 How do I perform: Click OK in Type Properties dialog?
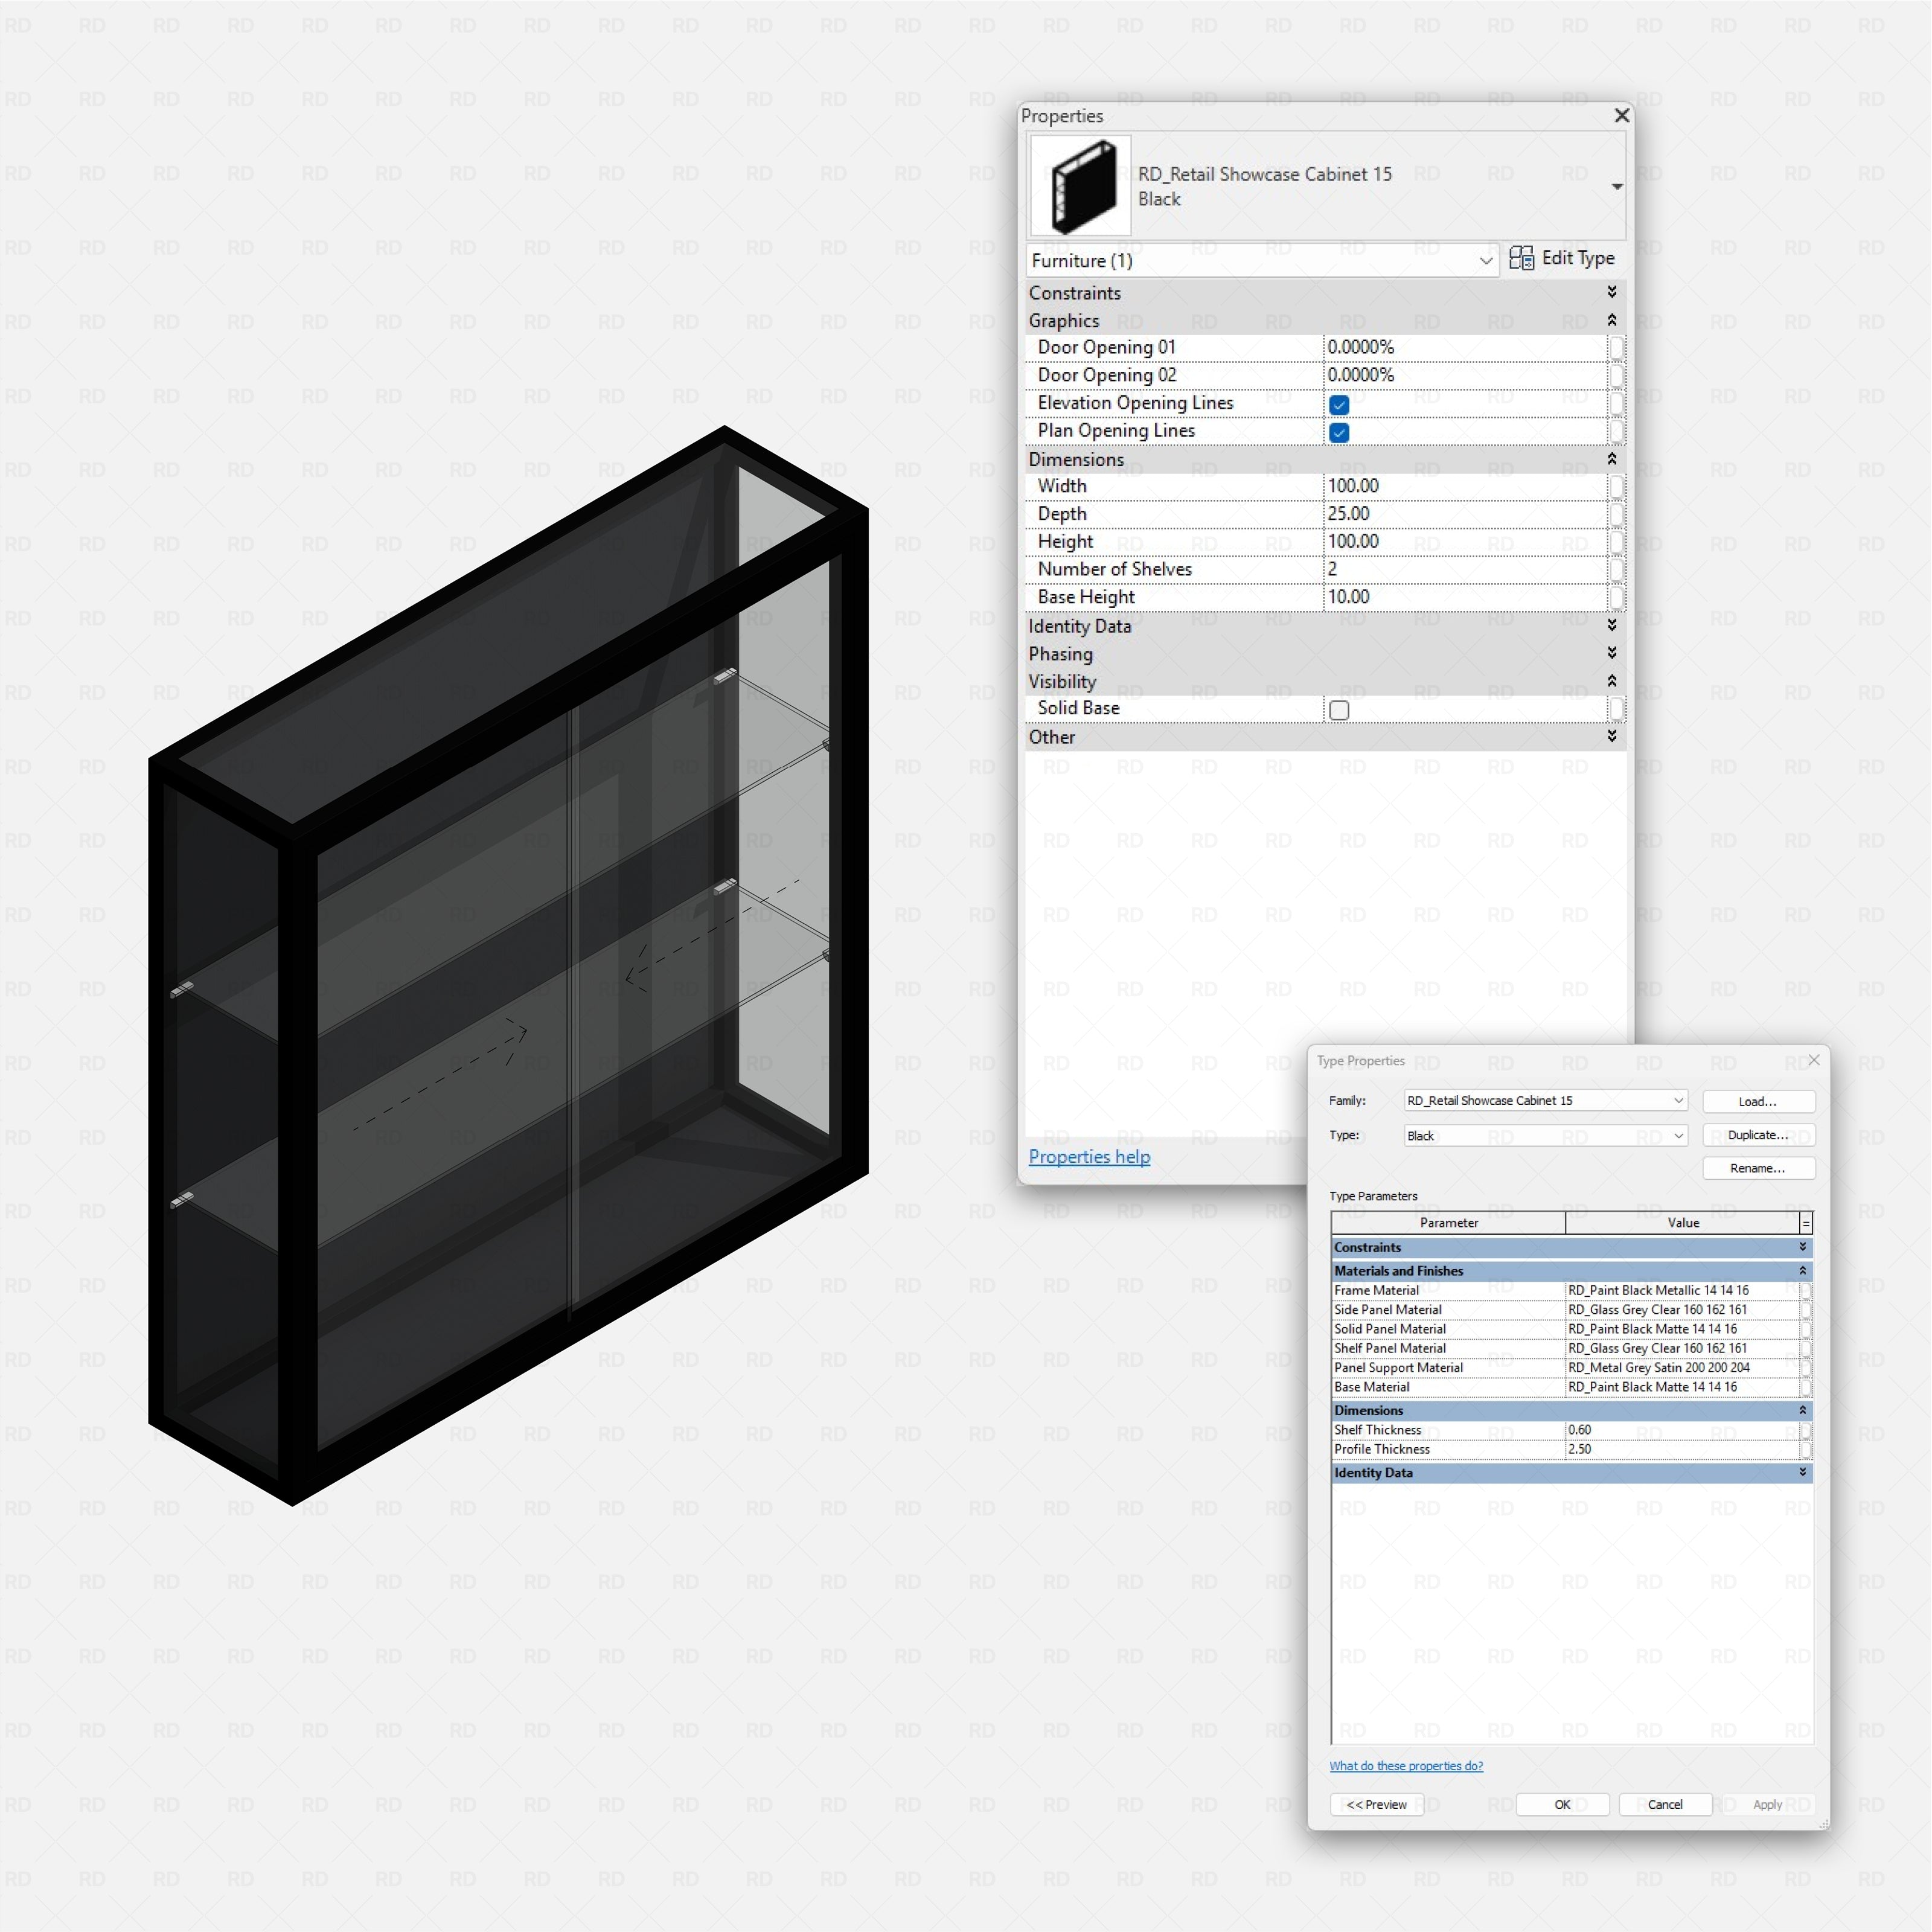(x=1562, y=1805)
